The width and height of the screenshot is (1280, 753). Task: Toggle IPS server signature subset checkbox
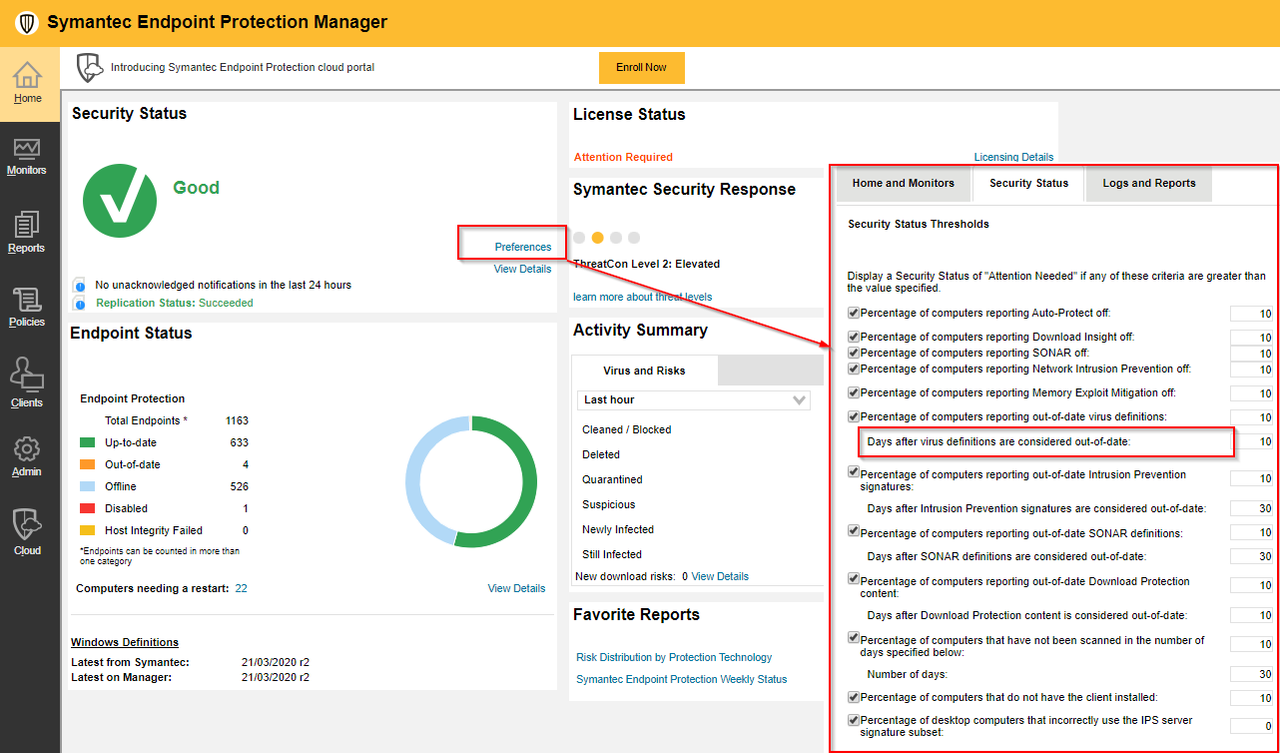point(853,720)
